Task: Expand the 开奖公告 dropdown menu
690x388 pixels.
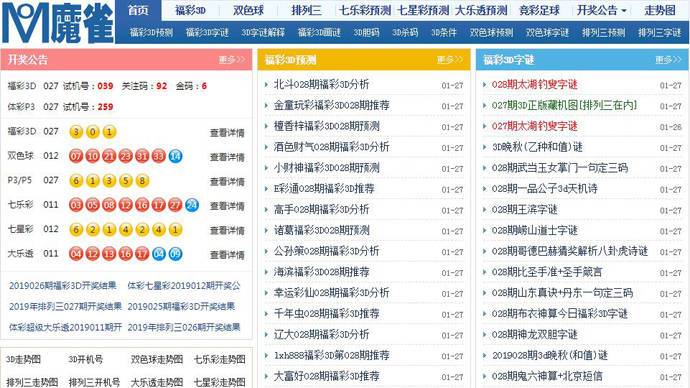Action: coord(601,10)
